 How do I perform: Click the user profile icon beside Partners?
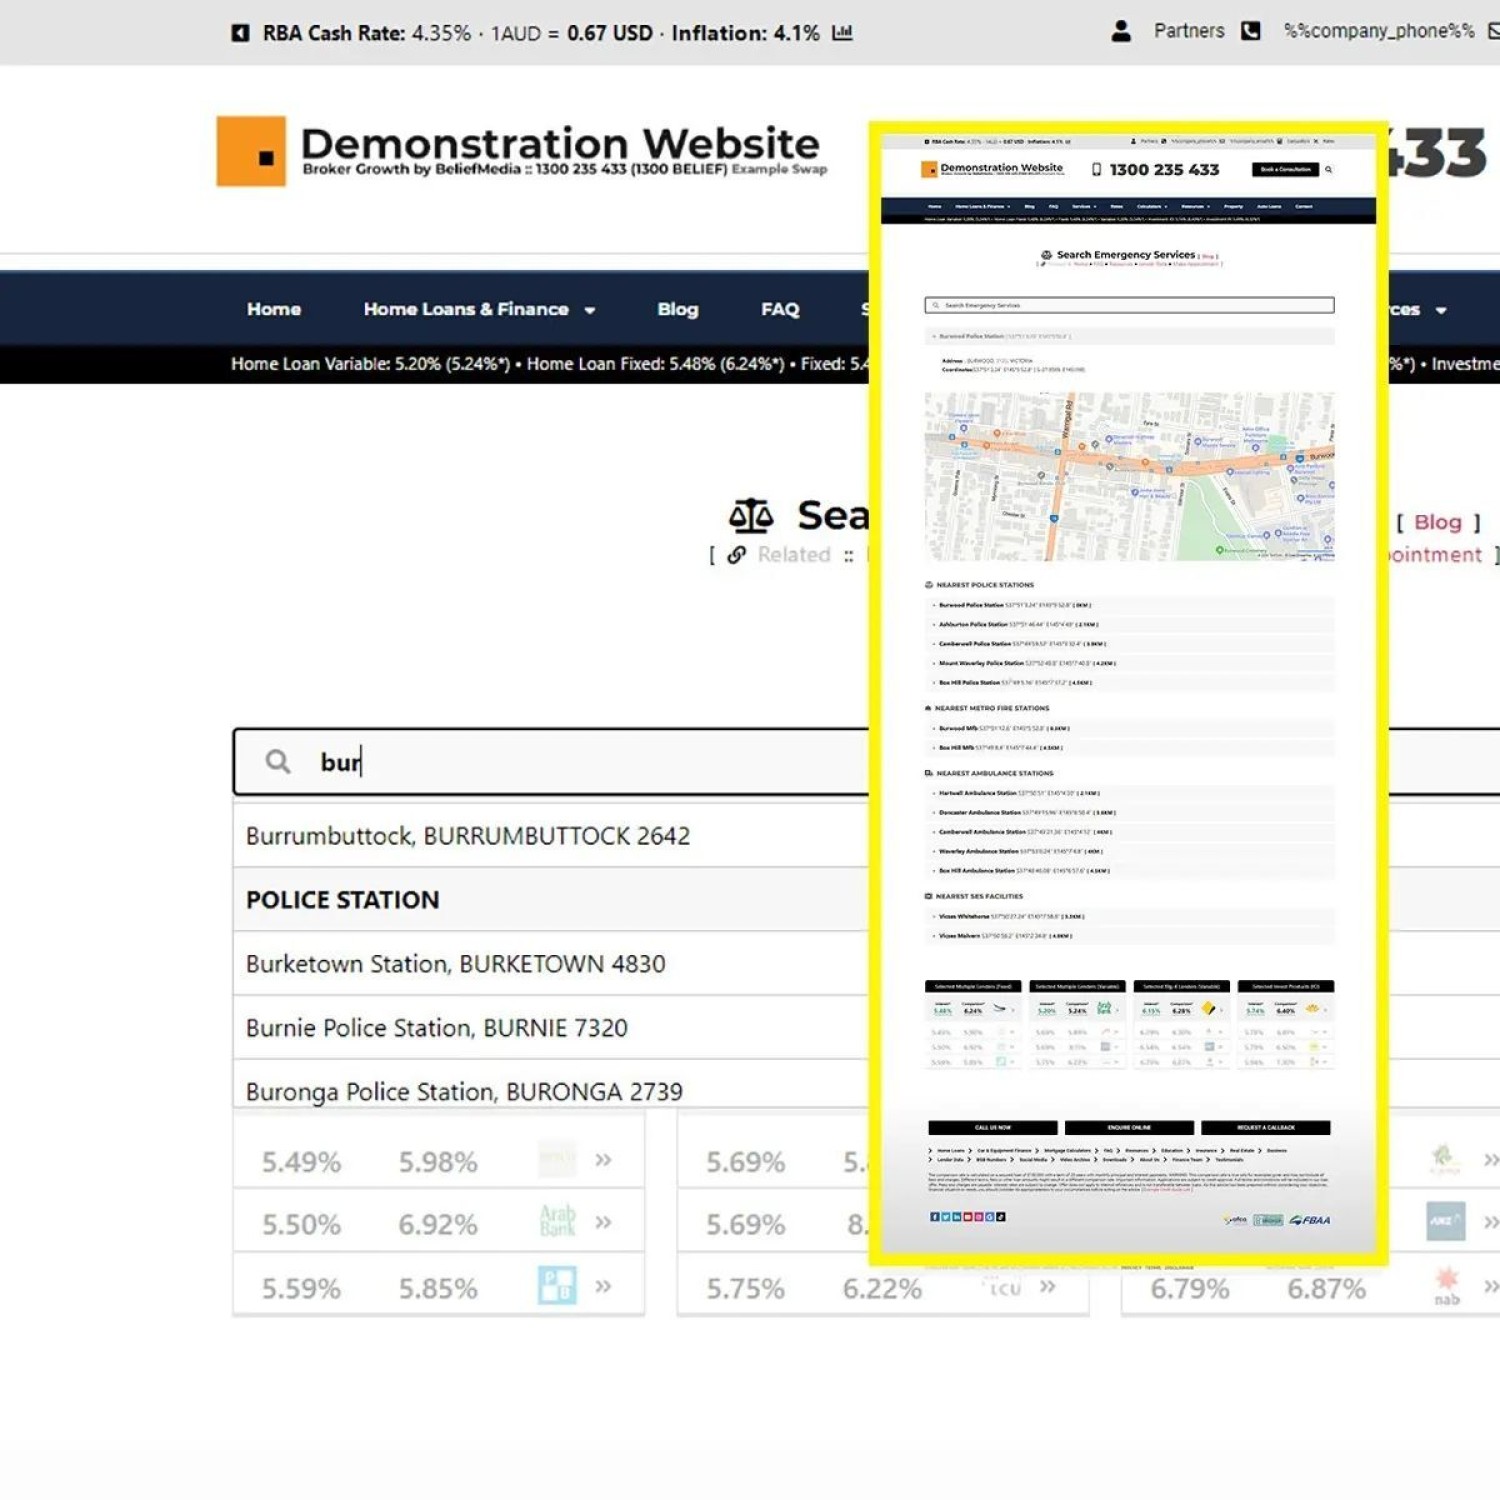(1121, 31)
